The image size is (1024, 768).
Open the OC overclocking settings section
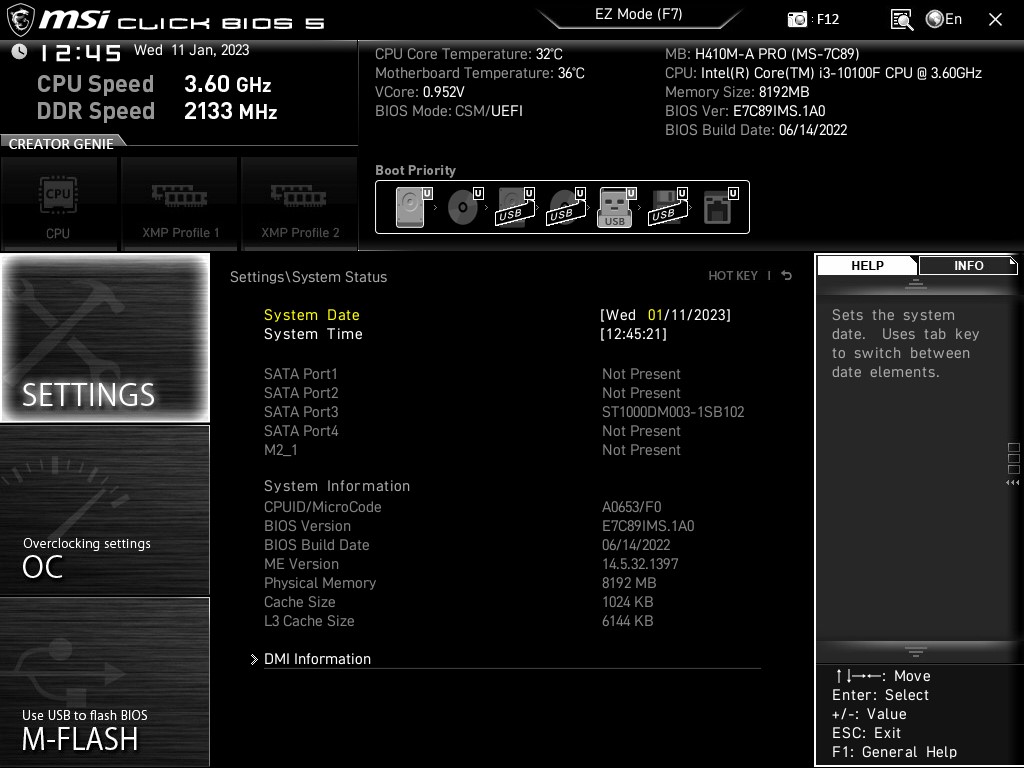[105, 510]
